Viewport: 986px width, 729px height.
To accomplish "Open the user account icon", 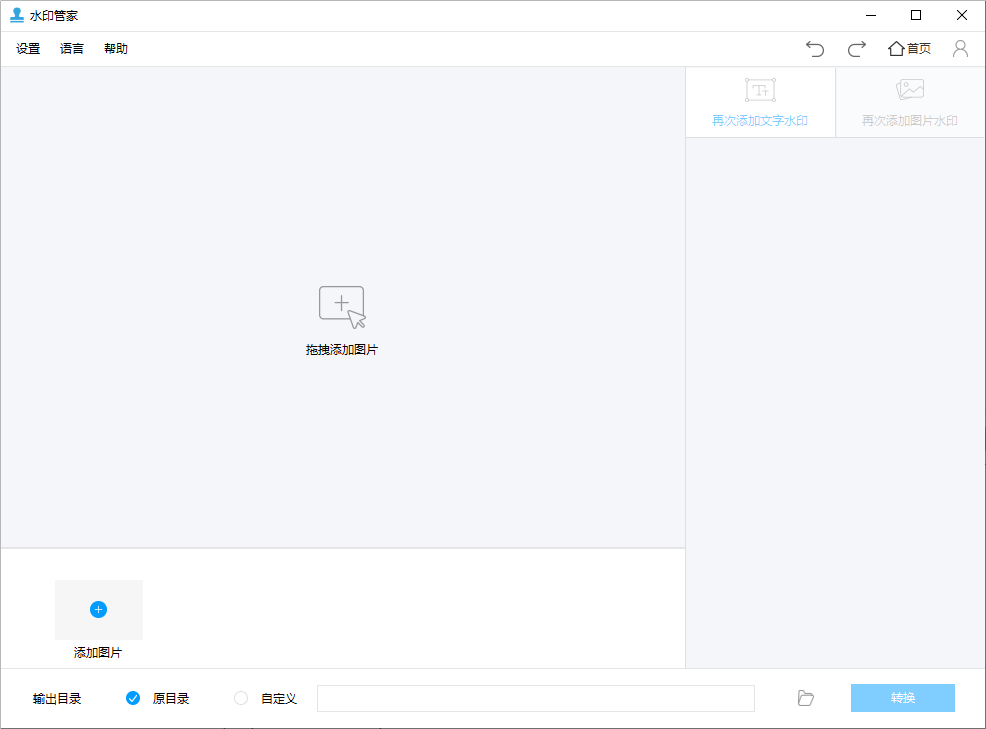I will coord(960,48).
